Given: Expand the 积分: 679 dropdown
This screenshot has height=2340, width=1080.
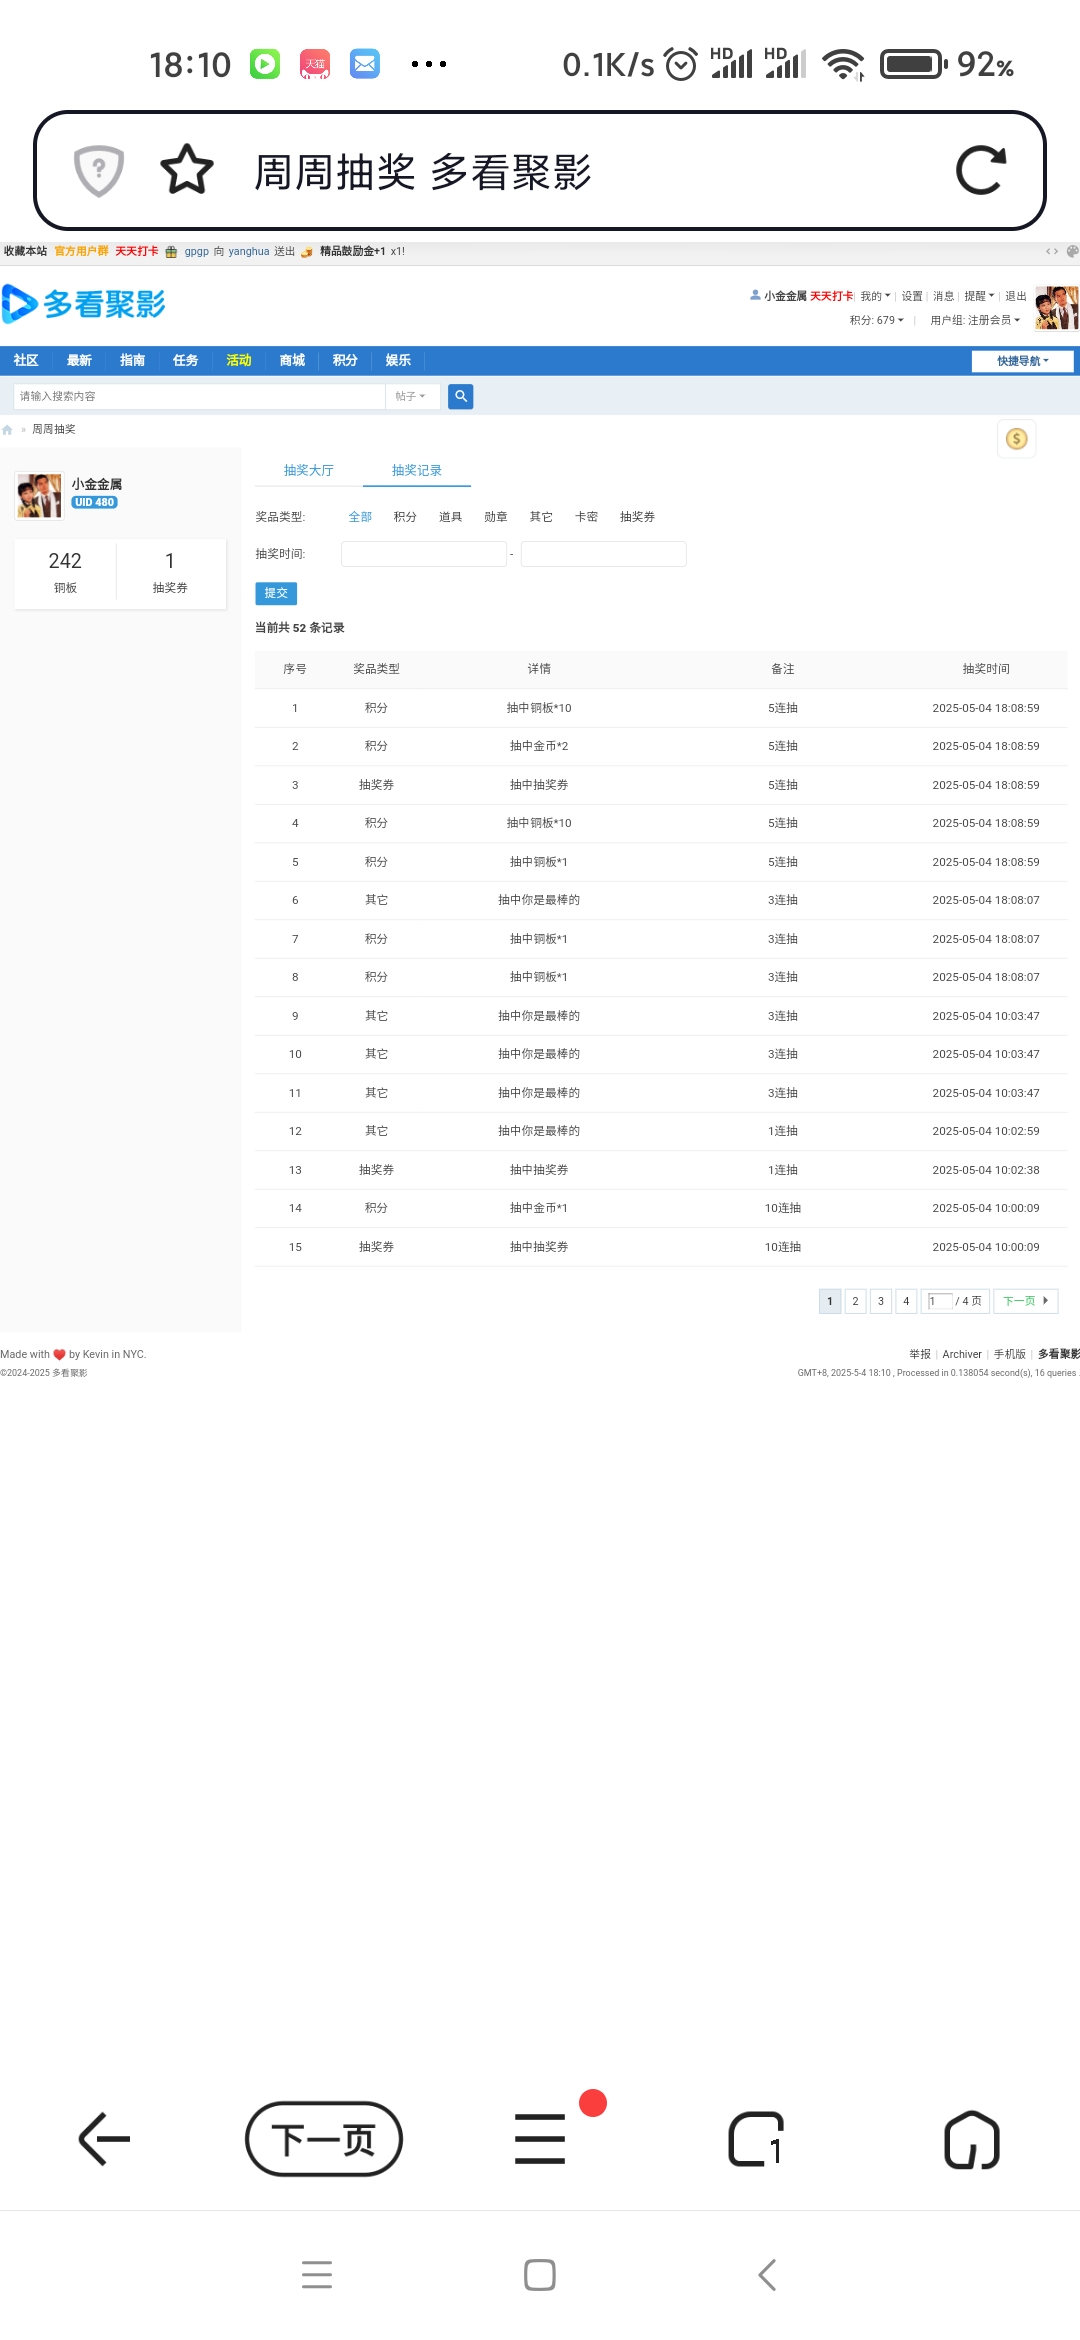Looking at the screenshot, I should coord(877,320).
